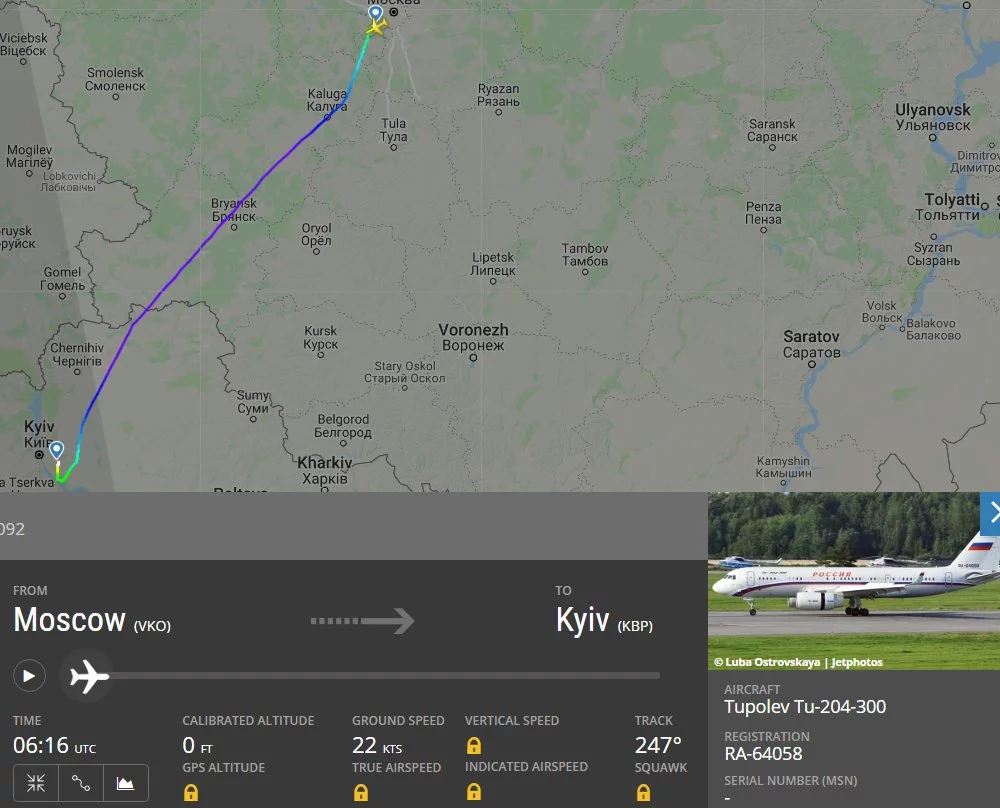Click the yellow aircraft icon near Moscow
This screenshot has height=808, width=1000.
tap(376, 27)
